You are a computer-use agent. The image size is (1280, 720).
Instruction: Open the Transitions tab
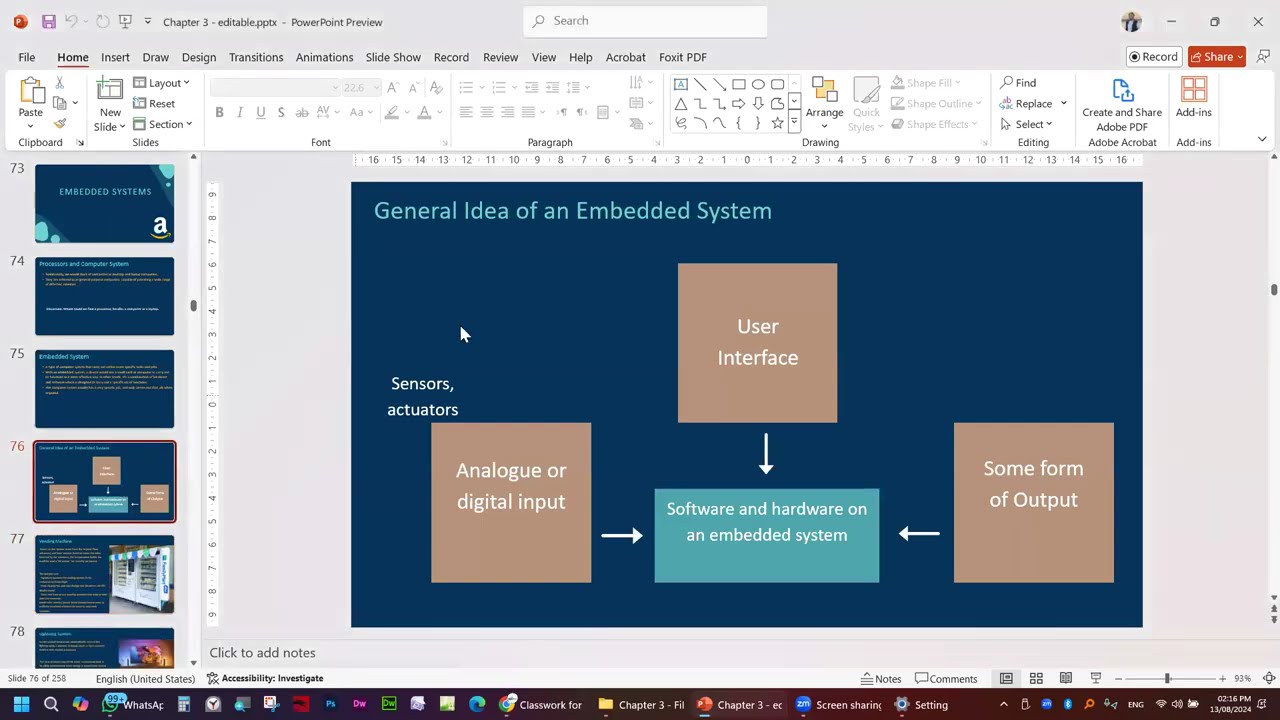(x=256, y=57)
